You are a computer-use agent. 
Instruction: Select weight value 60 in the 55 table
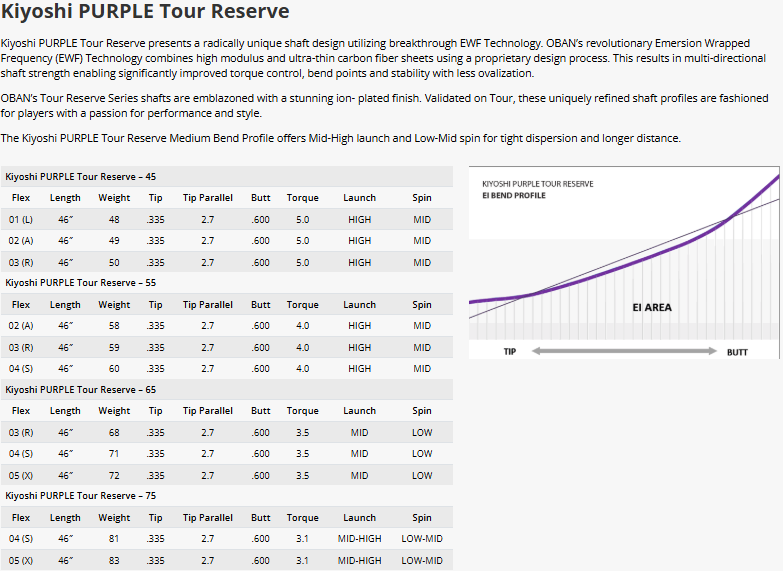pyautogui.click(x=114, y=369)
